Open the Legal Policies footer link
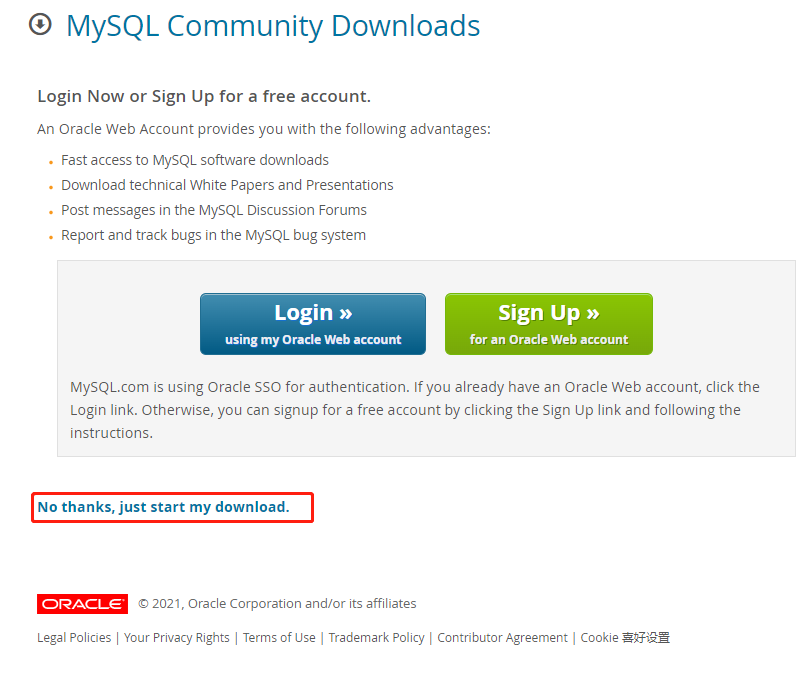The width and height of the screenshot is (808, 674). point(74,637)
